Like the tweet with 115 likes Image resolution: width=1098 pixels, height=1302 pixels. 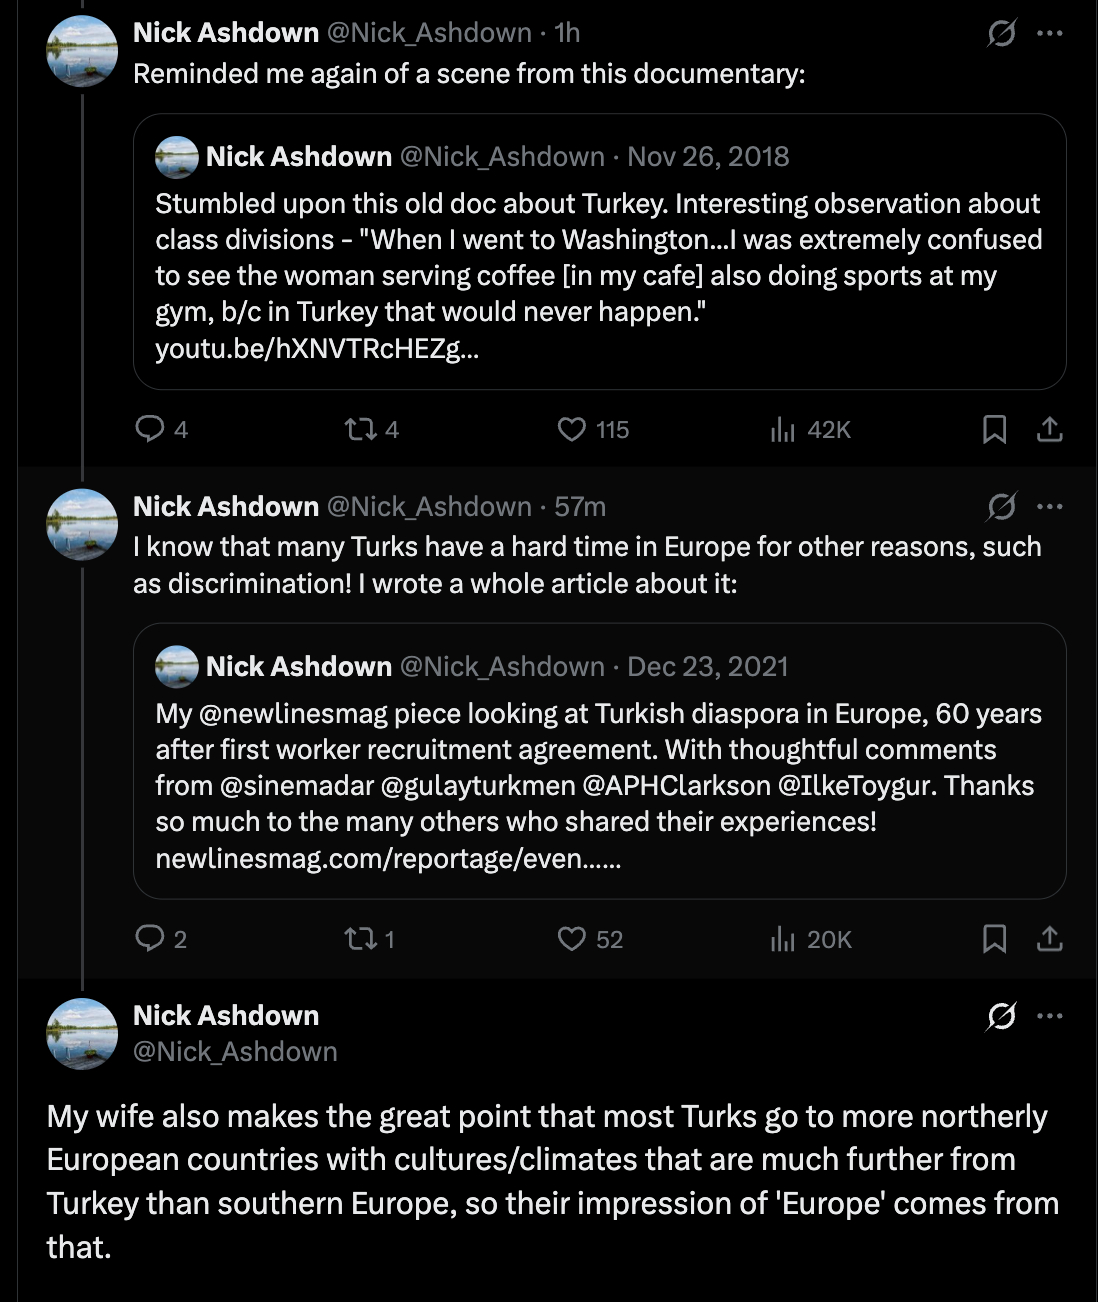click(x=571, y=430)
